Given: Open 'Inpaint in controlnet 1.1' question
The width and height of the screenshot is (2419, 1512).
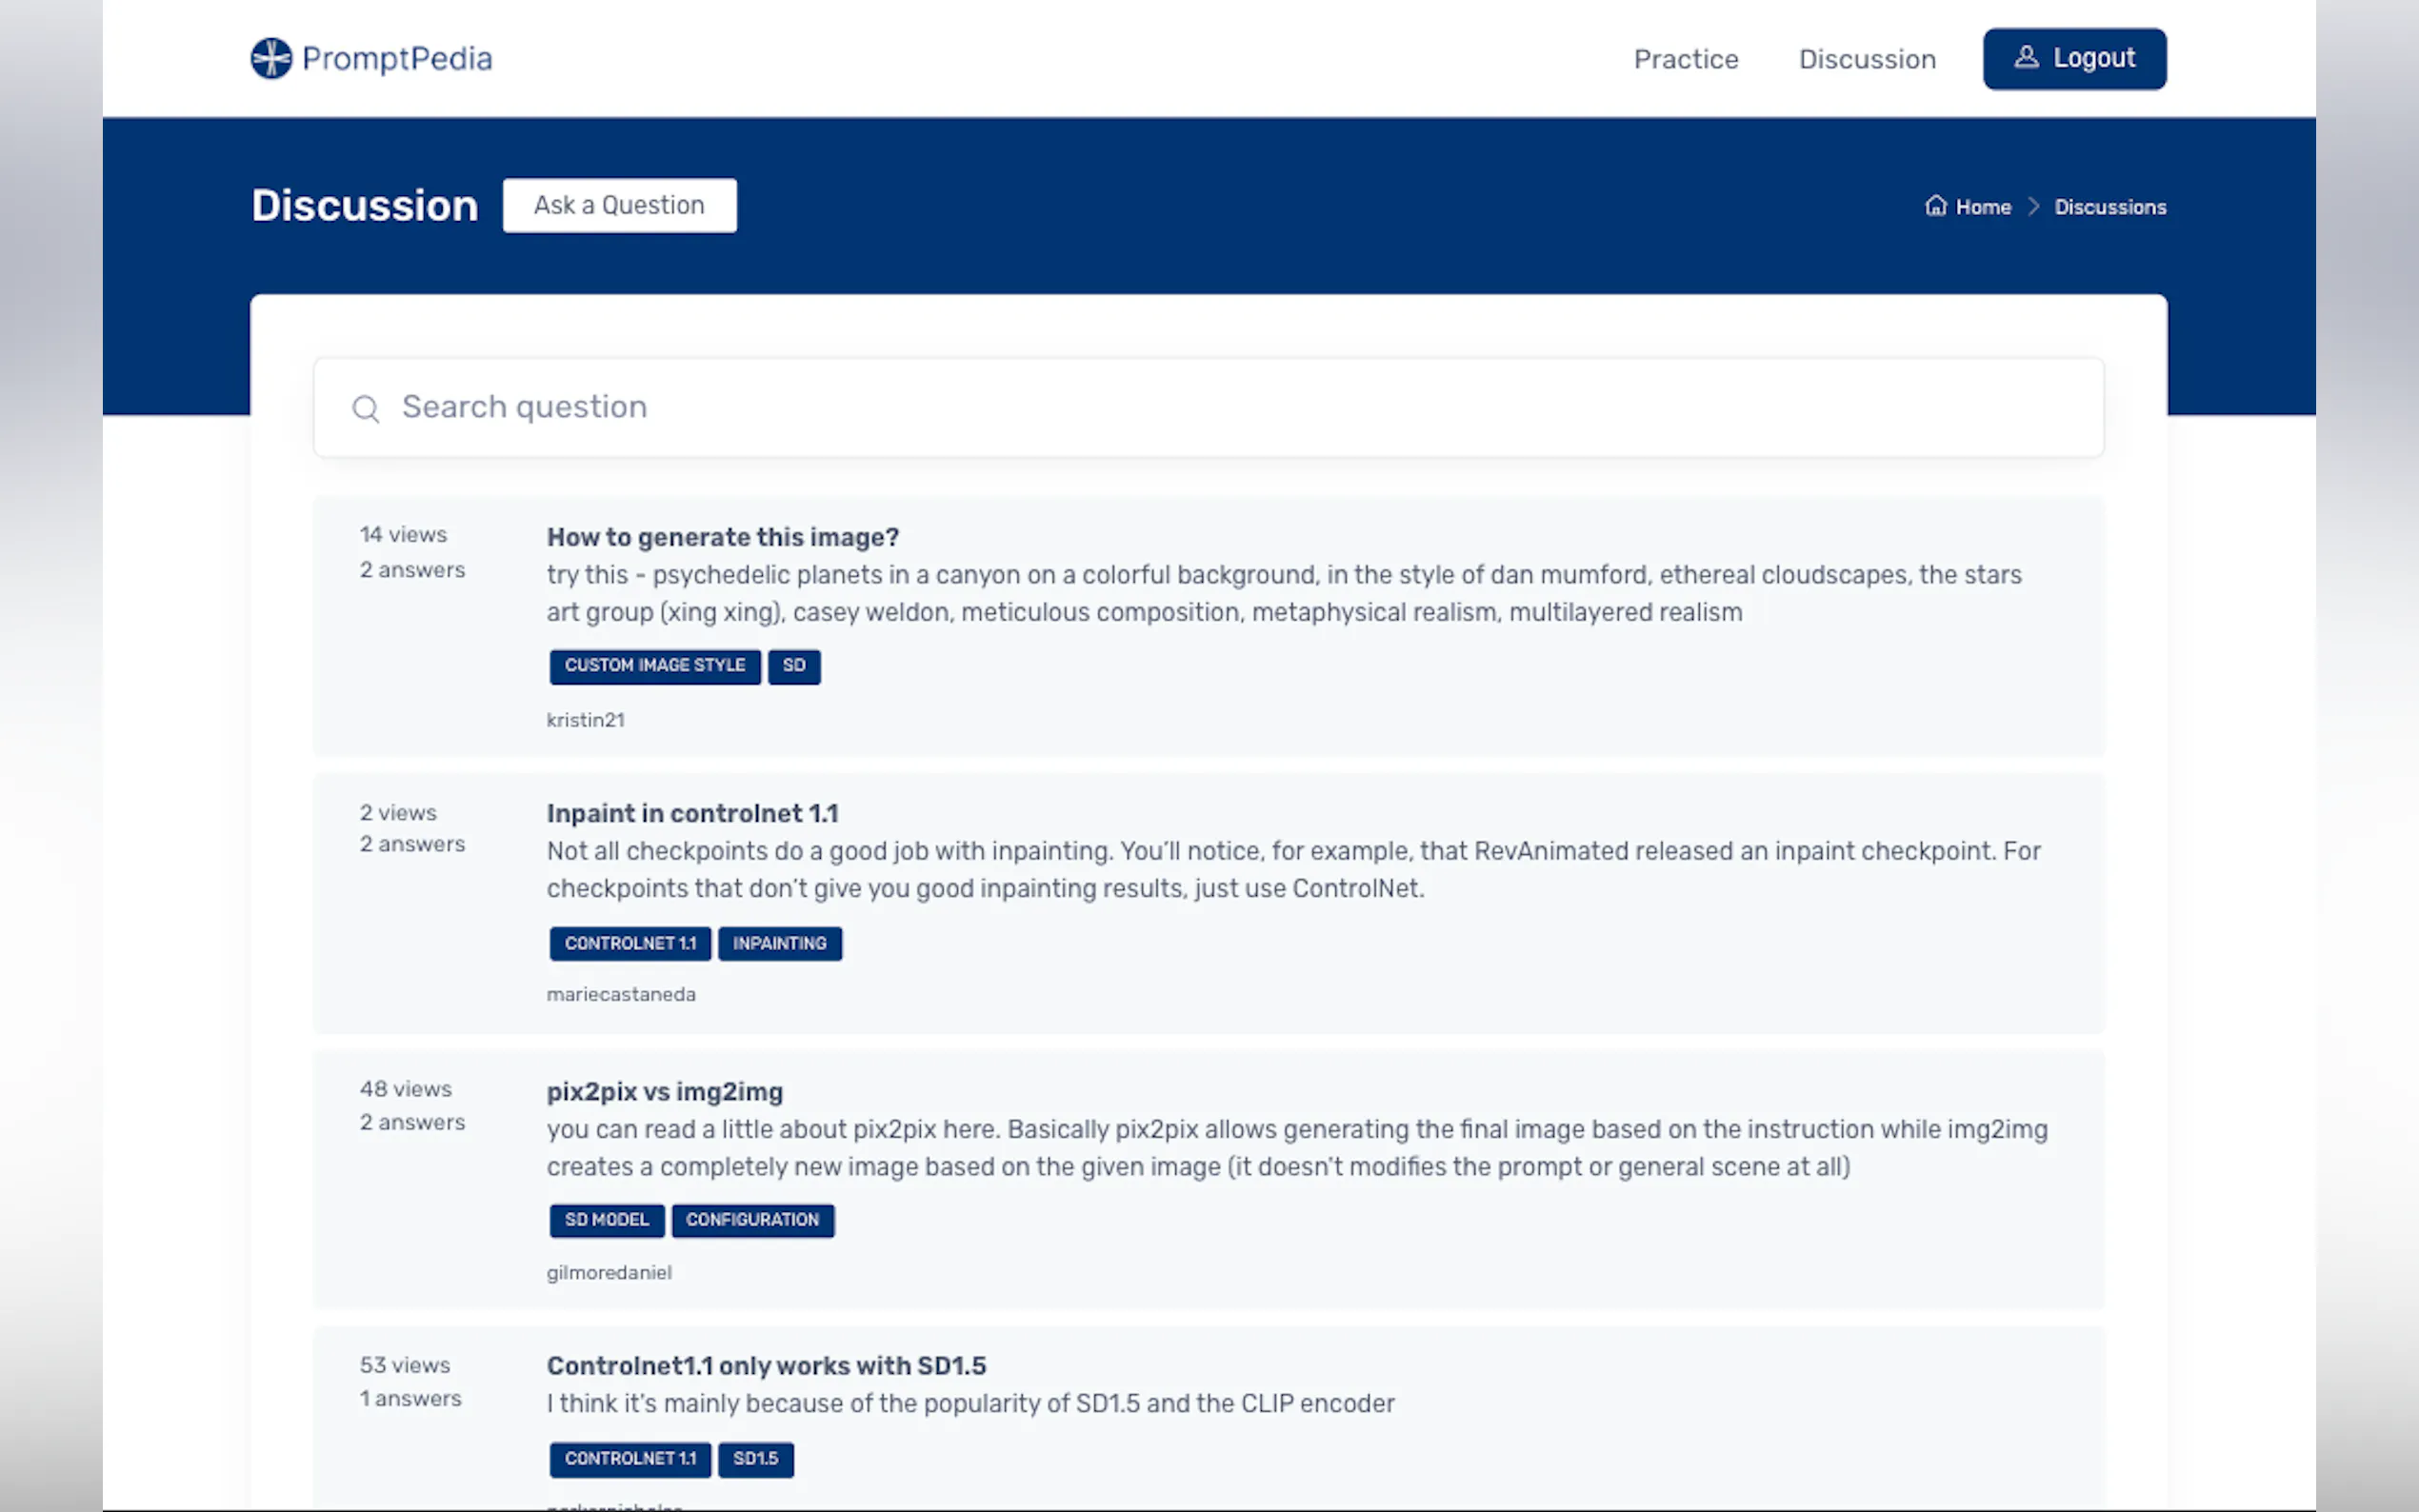Looking at the screenshot, I should [692, 813].
